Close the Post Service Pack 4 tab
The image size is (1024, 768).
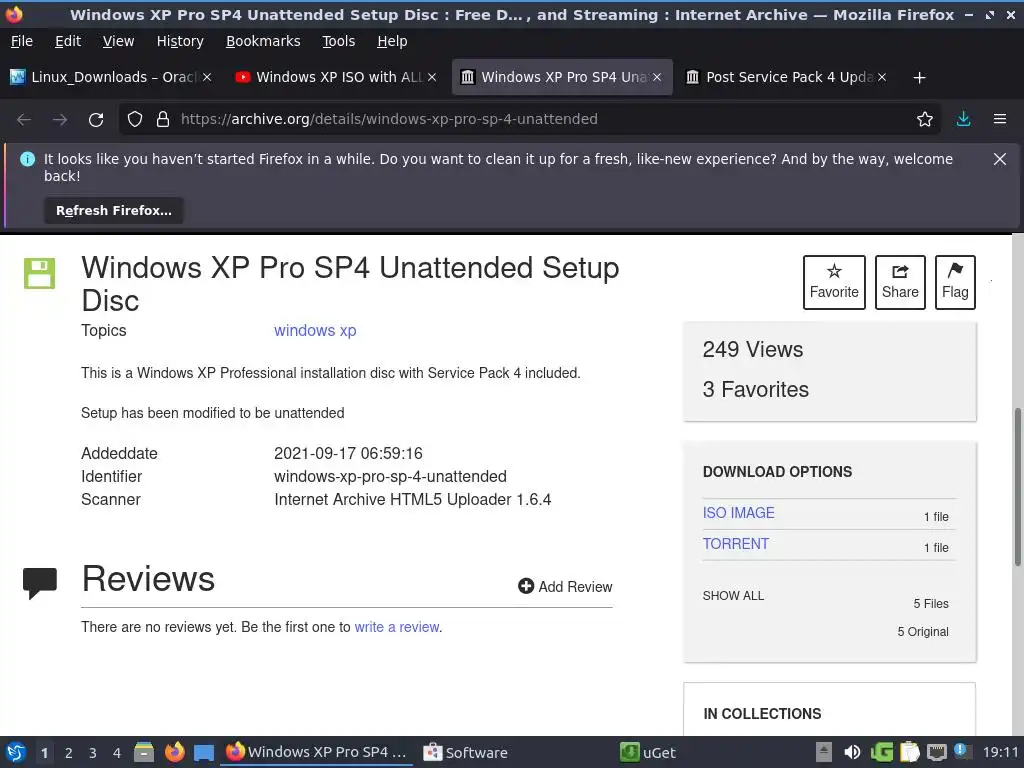coord(882,77)
